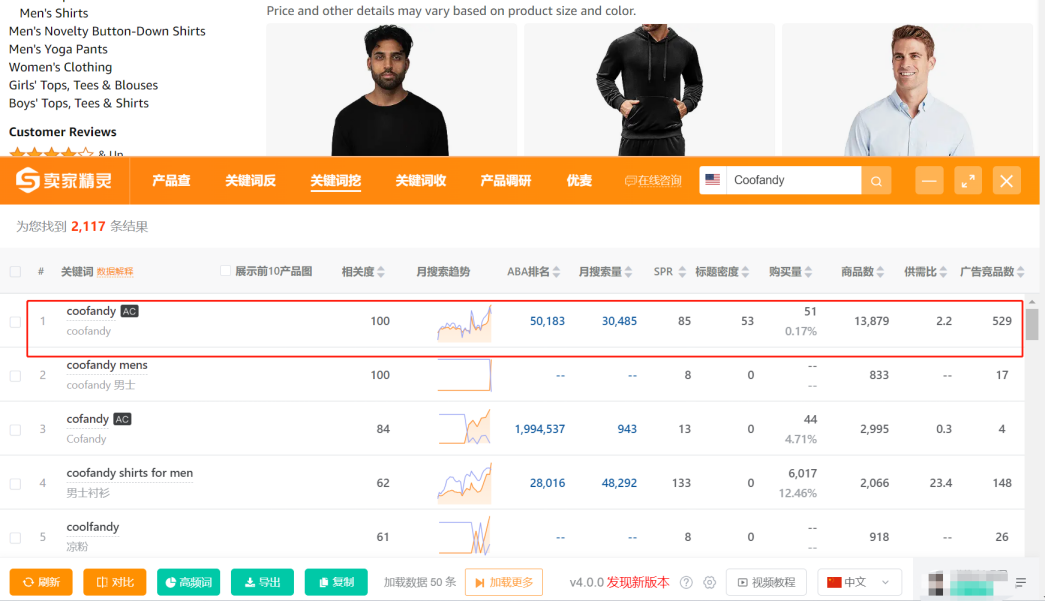This screenshot has height=602, width=1046.
Task: Tick the checkbox for coofandy mens row
Action: coord(15,376)
